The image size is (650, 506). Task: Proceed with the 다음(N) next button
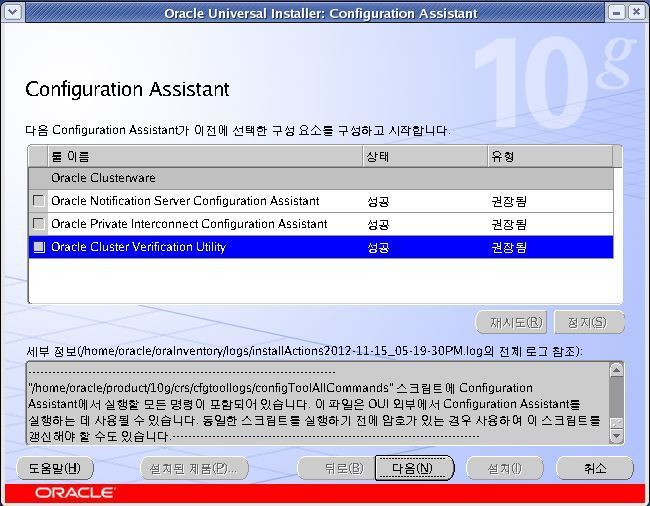(415, 468)
